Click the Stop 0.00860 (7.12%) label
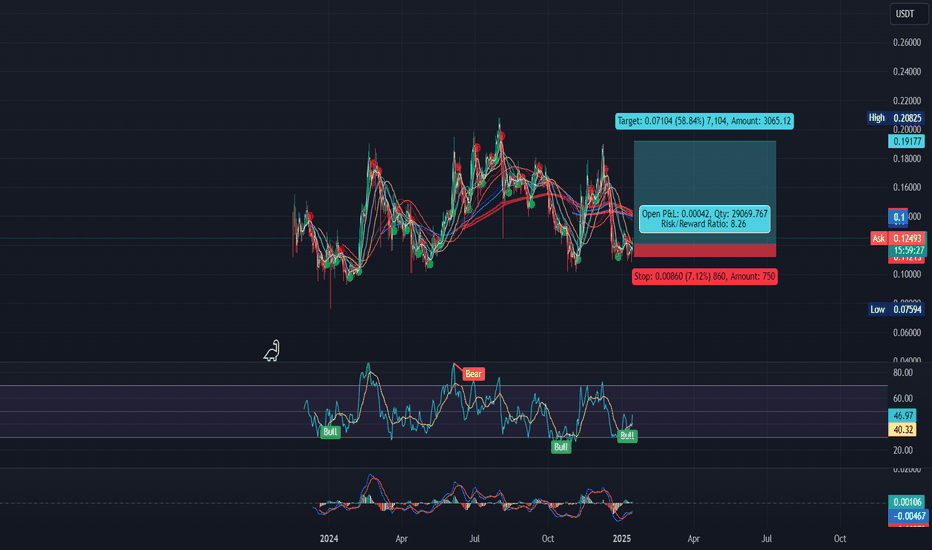Image resolution: width=932 pixels, height=550 pixels. coord(704,276)
